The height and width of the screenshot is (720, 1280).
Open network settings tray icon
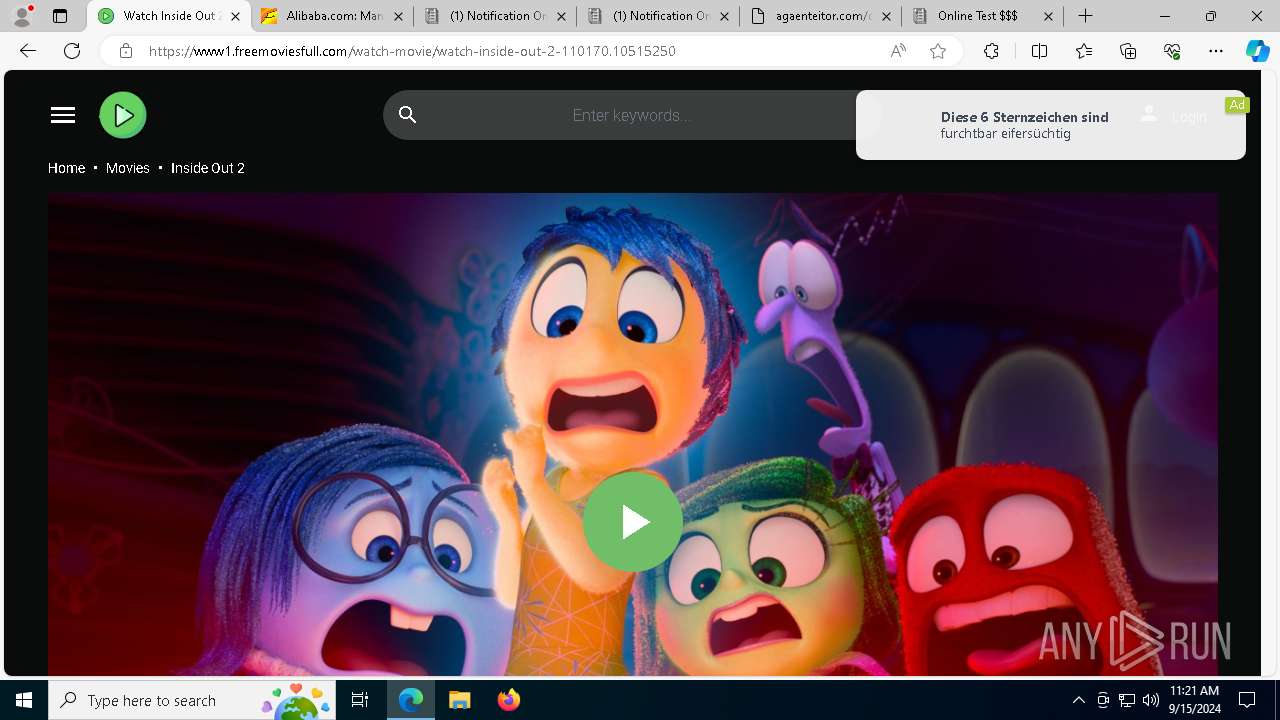point(1127,700)
